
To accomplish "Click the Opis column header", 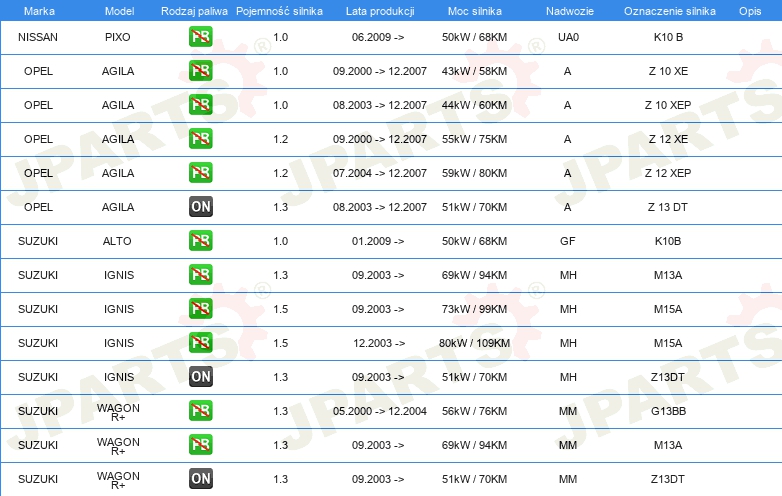I will (750, 11).
